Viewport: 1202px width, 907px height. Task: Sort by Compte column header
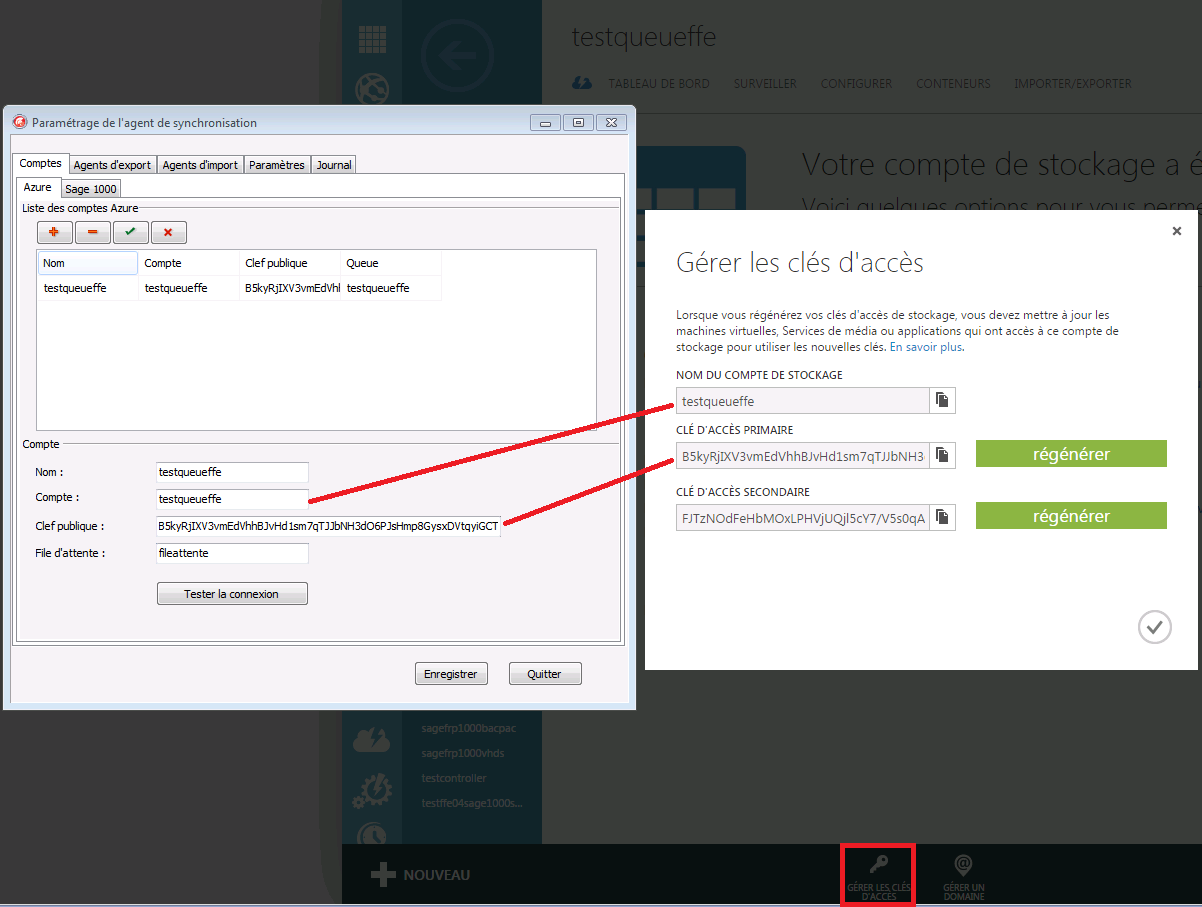[x=189, y=263]
